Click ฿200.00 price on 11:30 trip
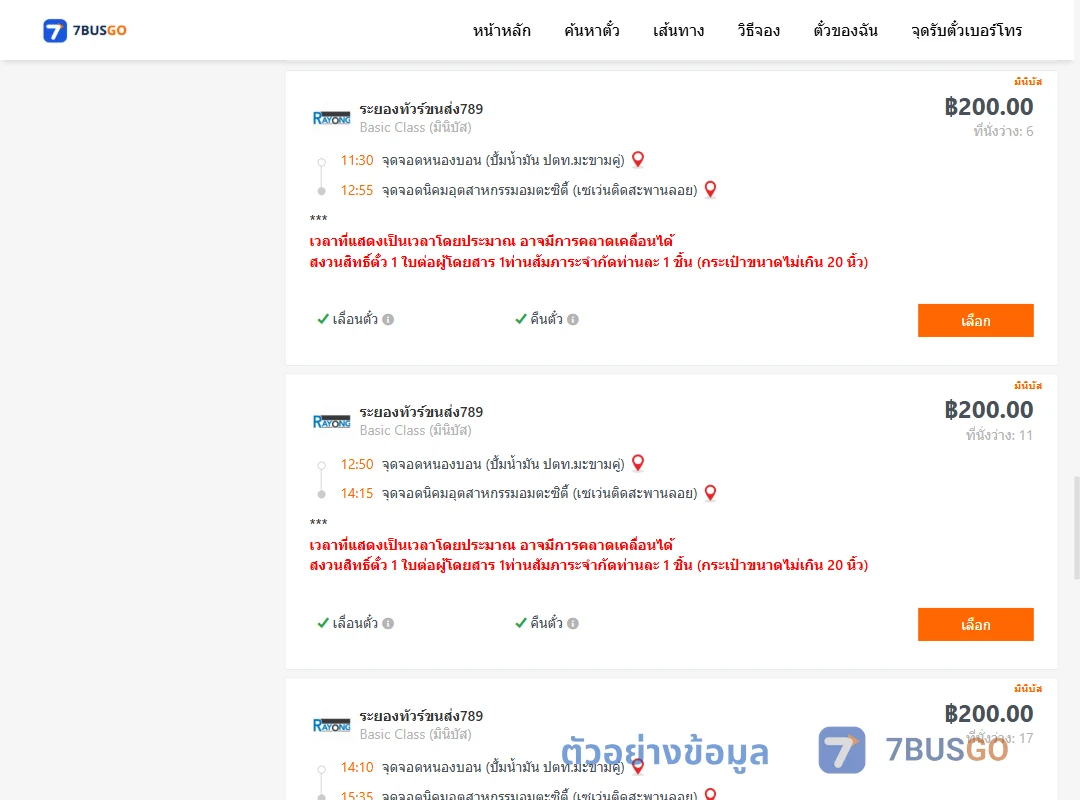 click(x=989, y=107)
